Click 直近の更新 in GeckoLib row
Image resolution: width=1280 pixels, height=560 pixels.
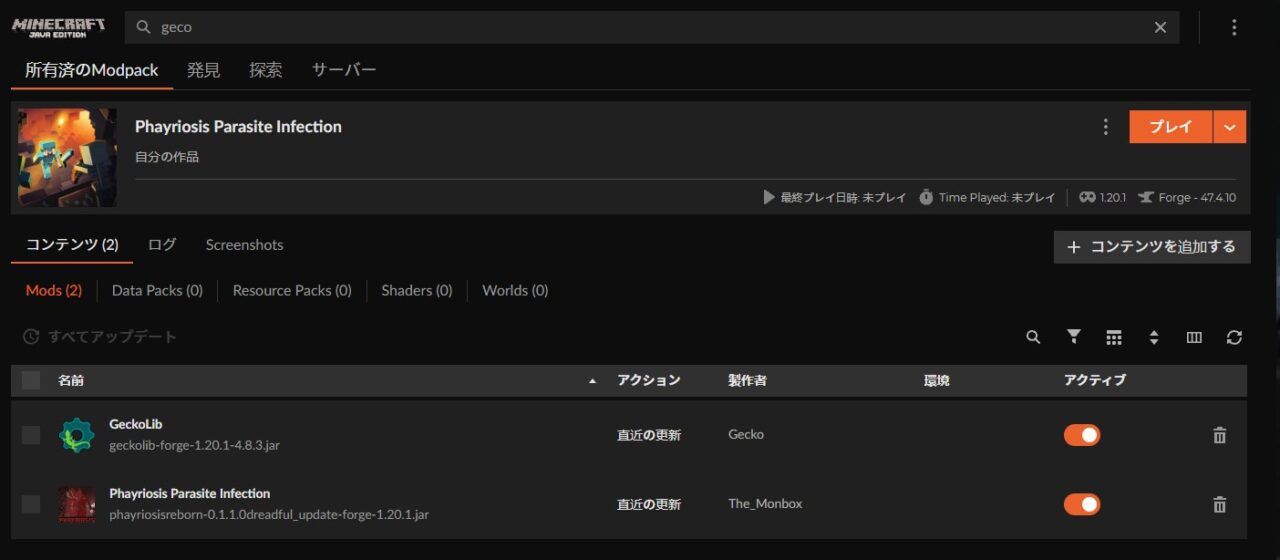tap(649, 435)
